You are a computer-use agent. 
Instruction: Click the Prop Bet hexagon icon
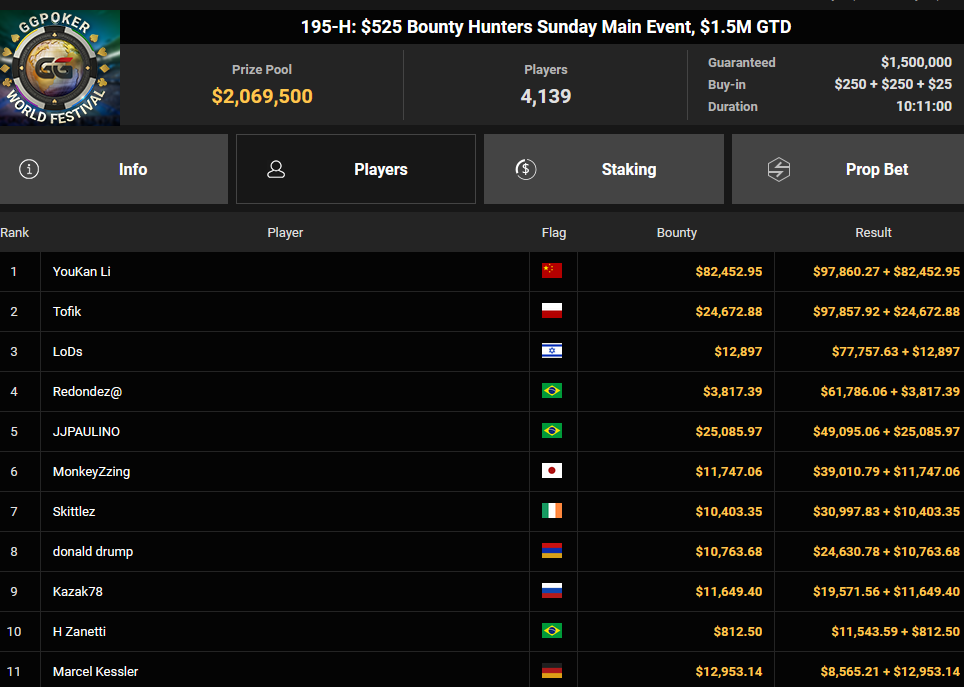point(778,169)
